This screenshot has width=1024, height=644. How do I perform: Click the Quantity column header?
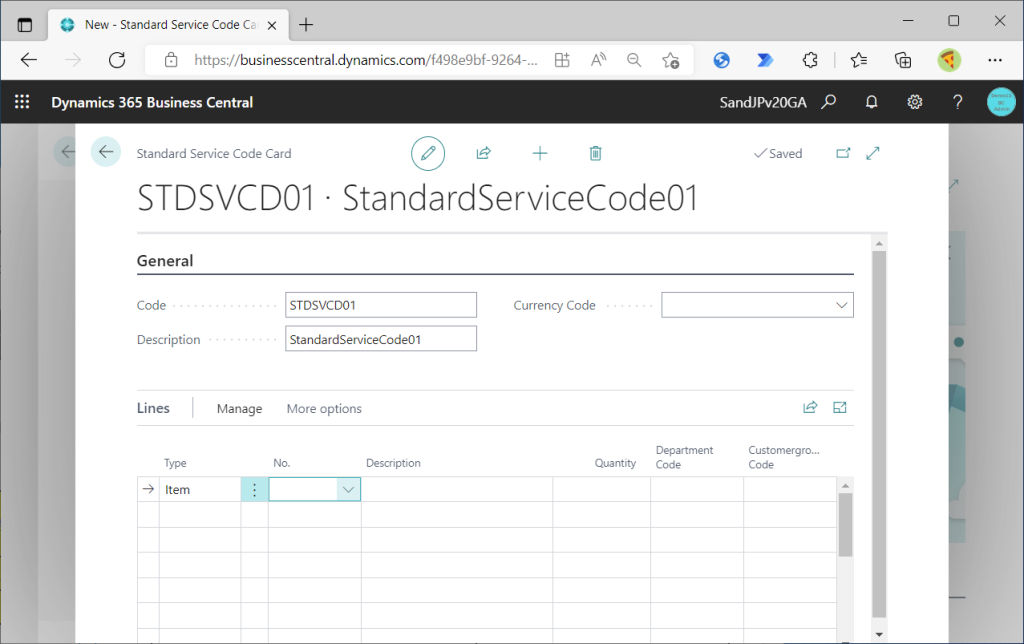click(615, 462)
